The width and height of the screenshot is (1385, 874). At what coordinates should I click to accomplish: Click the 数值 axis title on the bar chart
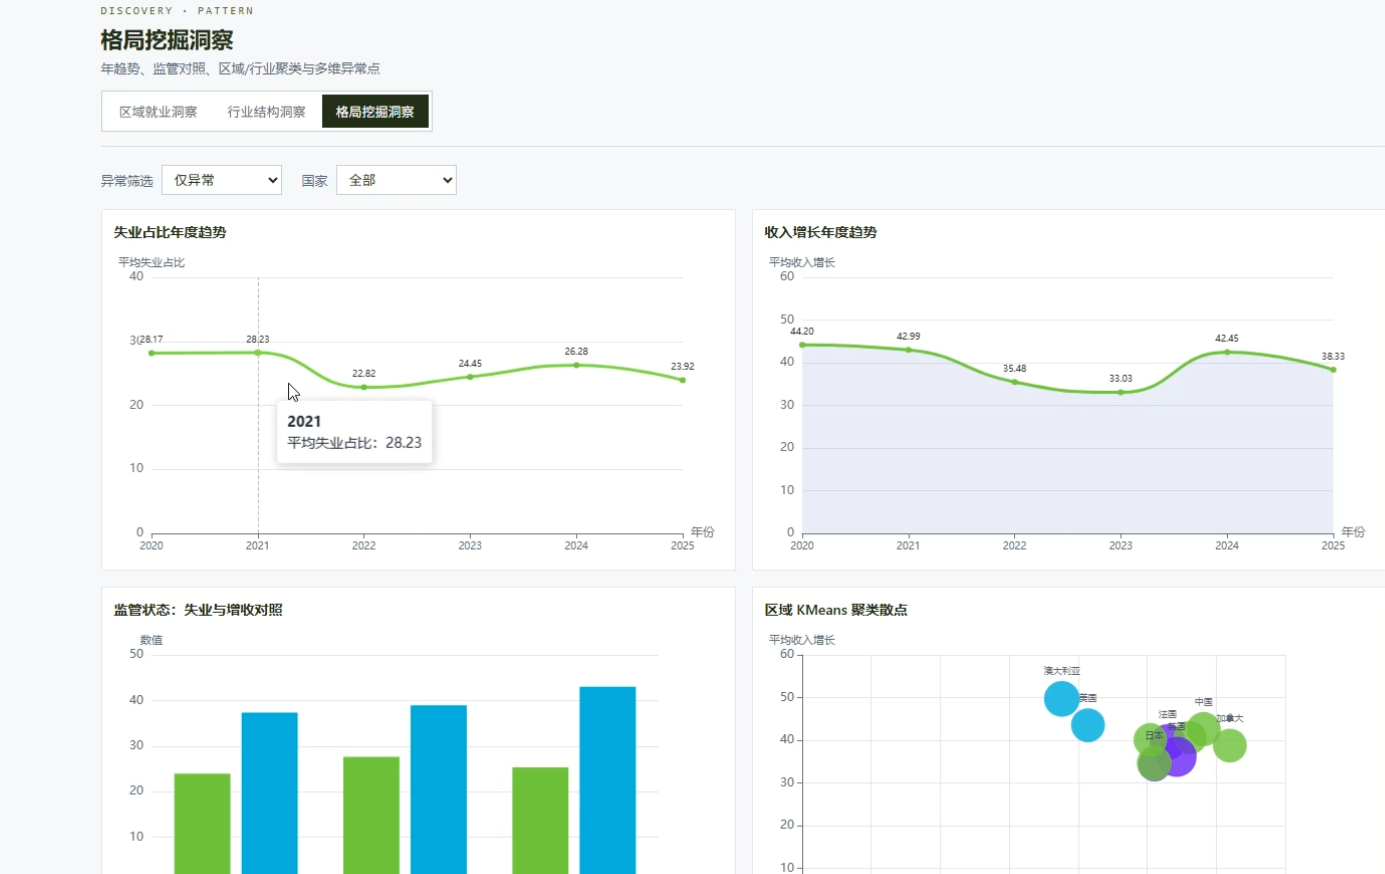151,640
